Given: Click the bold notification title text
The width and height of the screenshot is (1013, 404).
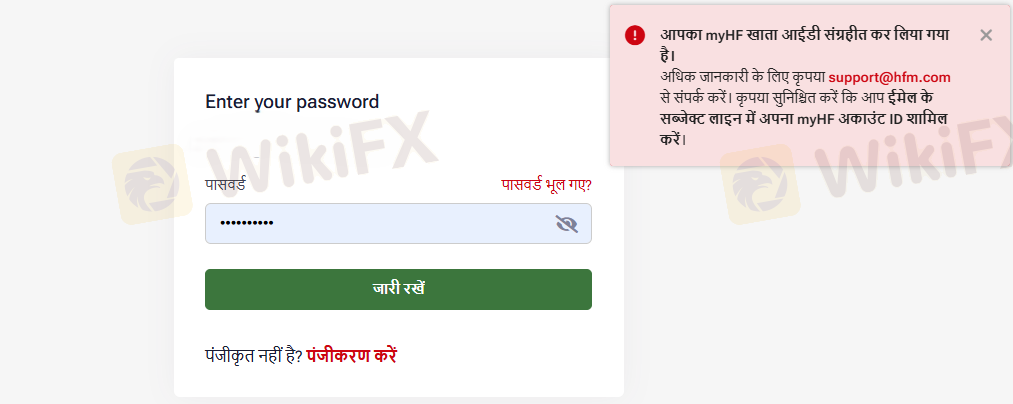Looking at the screenshot, I should coord(804,45).
